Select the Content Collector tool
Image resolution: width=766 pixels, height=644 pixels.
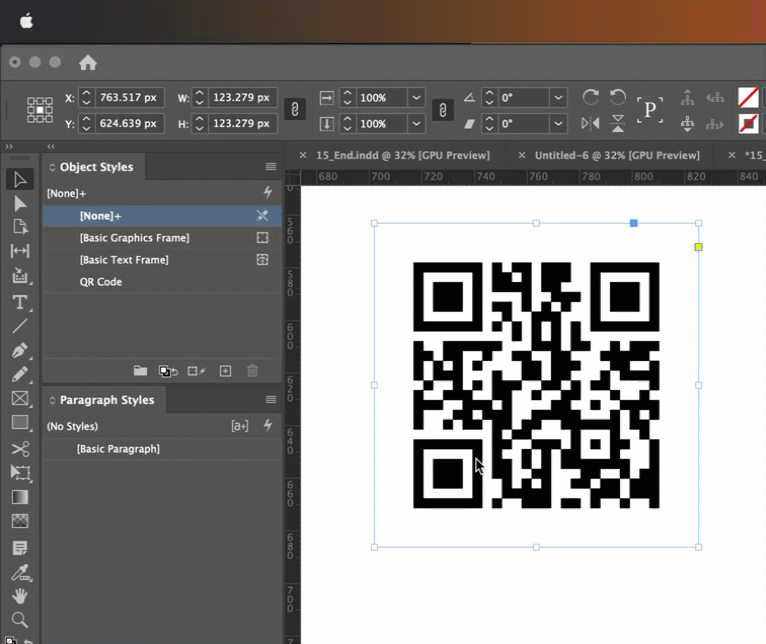(x=20, y=276)
